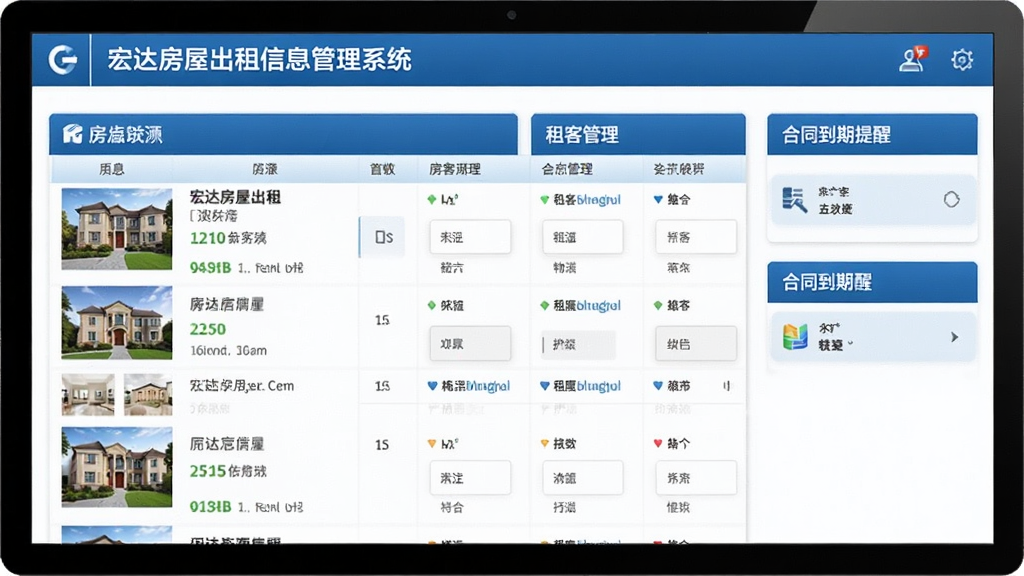Viewport: 1024px width, 576px height.
Task: Click the green value 013IB
Action: [x=210, y=507]
